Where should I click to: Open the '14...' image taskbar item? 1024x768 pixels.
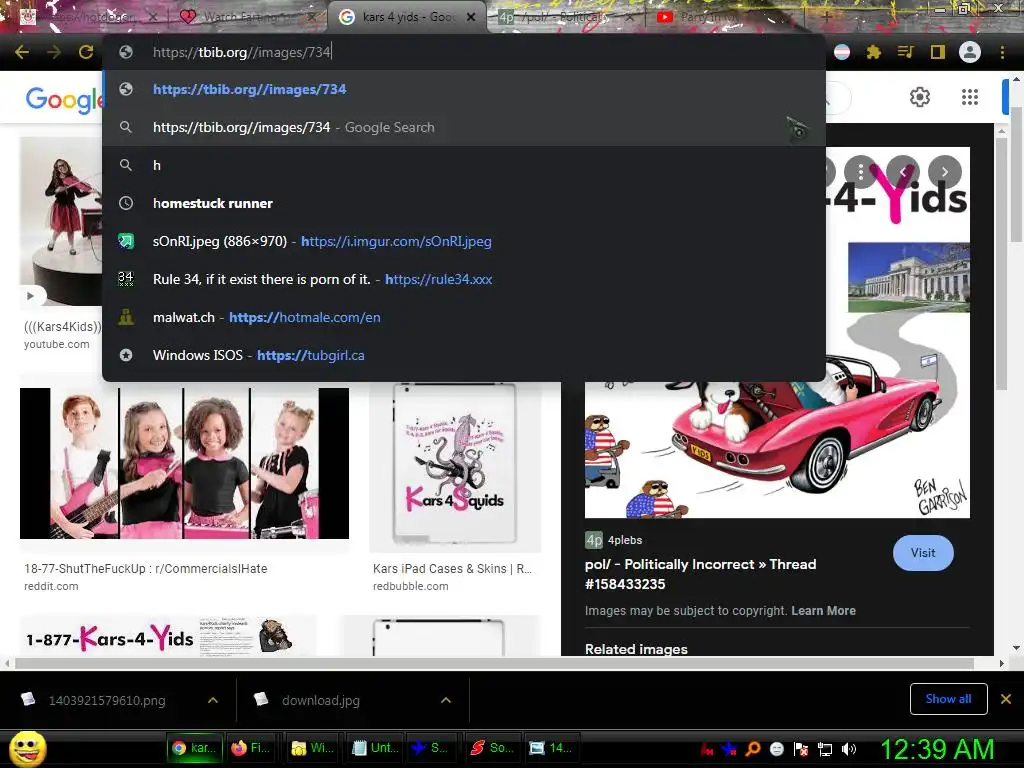[x=551, y=748]
